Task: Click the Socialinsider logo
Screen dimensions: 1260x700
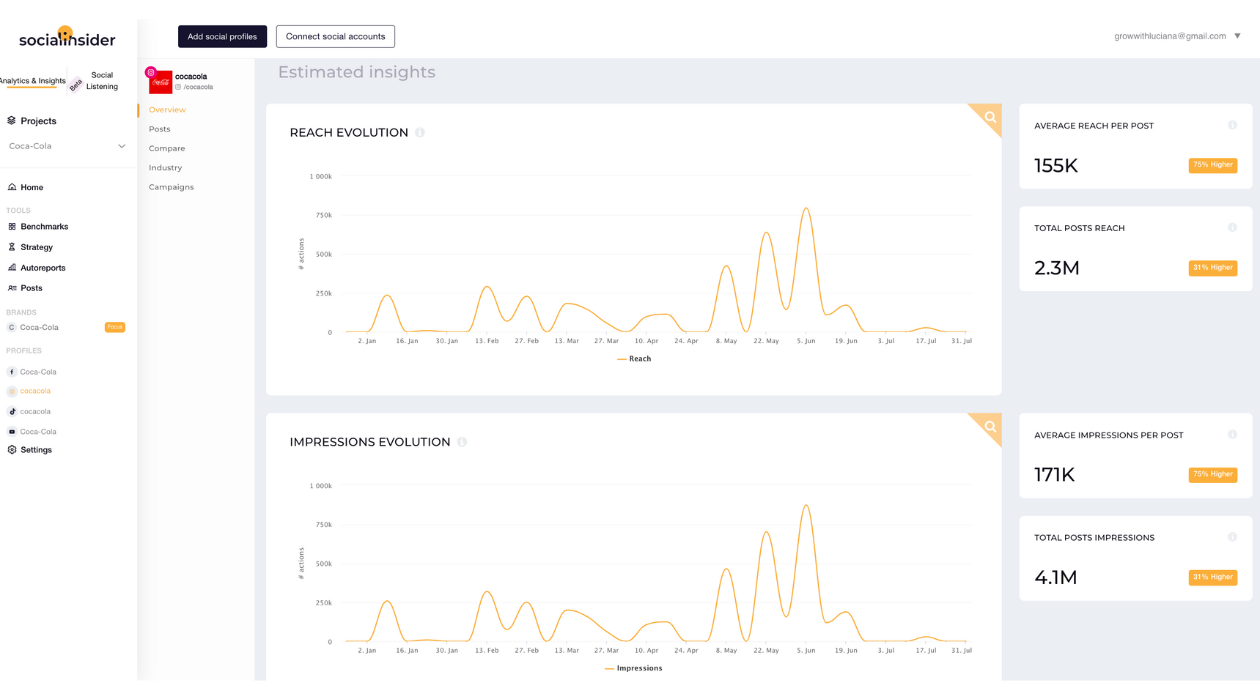Action: click(x=67, y=38)
